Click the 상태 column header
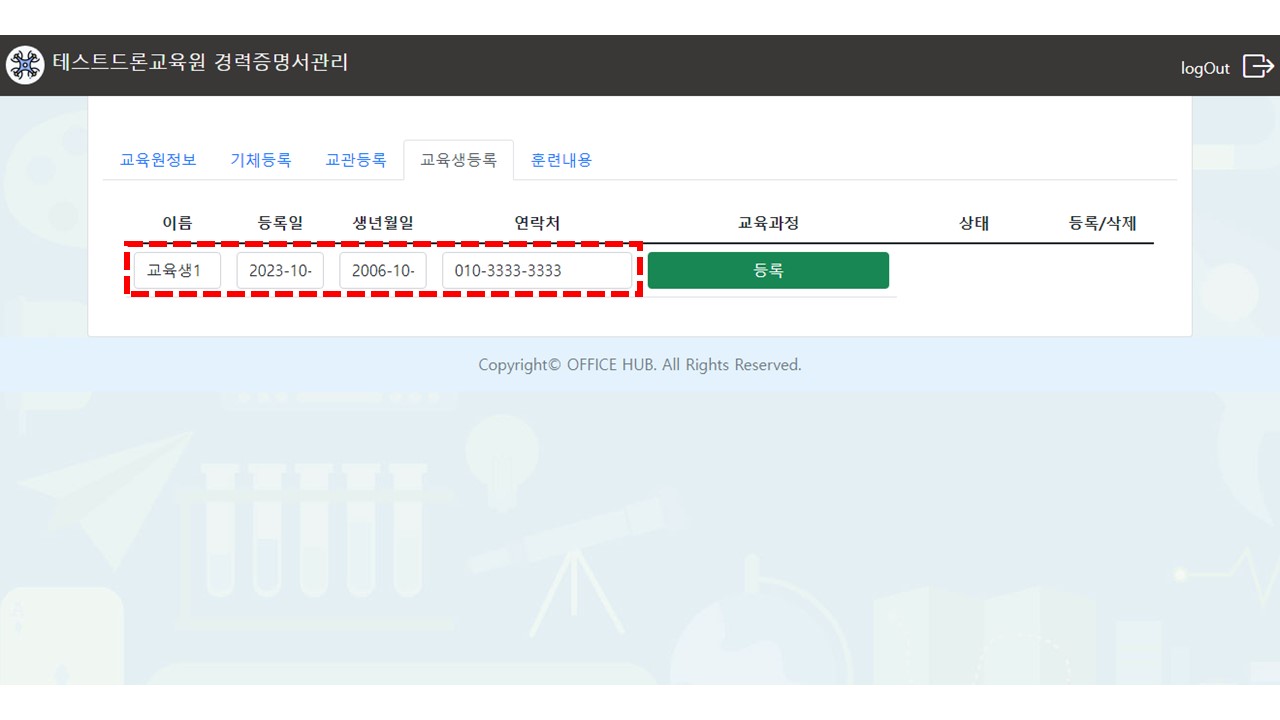1280x720 pixels. point(974,223)
